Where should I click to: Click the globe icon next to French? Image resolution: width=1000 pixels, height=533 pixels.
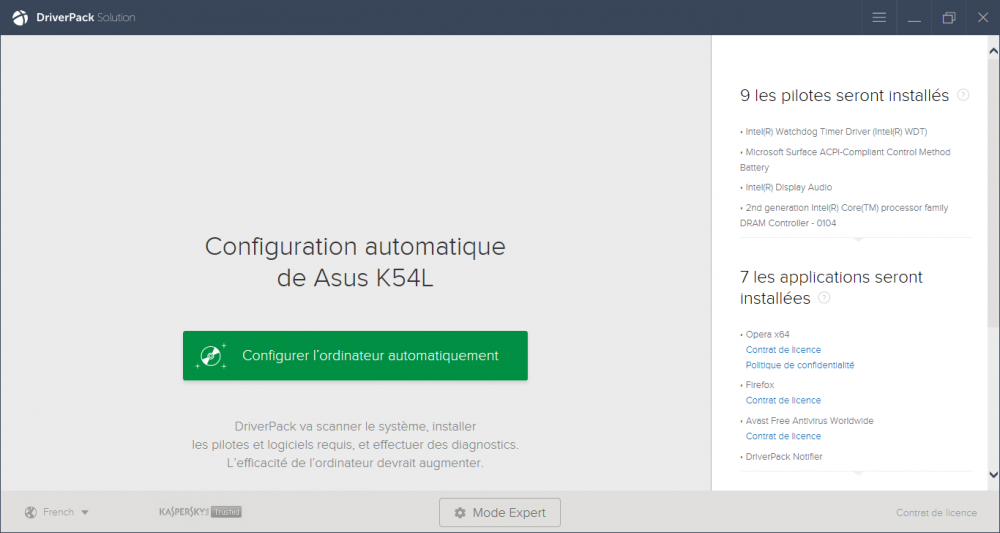(31, 512)
